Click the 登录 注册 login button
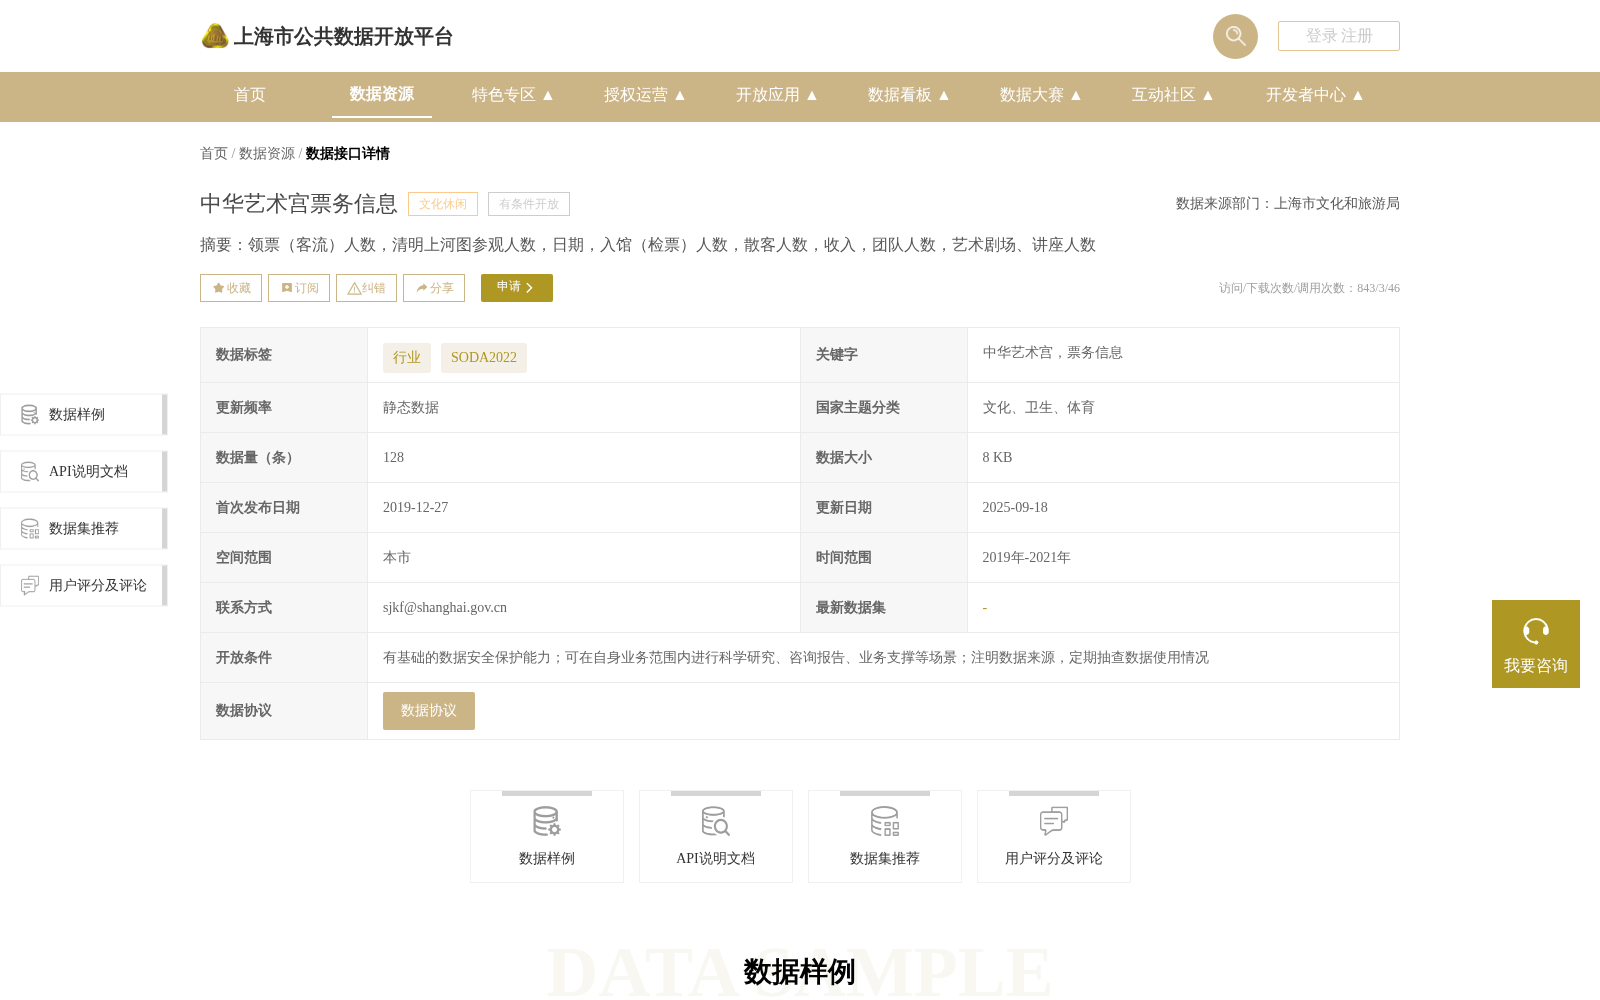The height and width of the screenshot is (1000, 1600). [x=1339, y=36]
